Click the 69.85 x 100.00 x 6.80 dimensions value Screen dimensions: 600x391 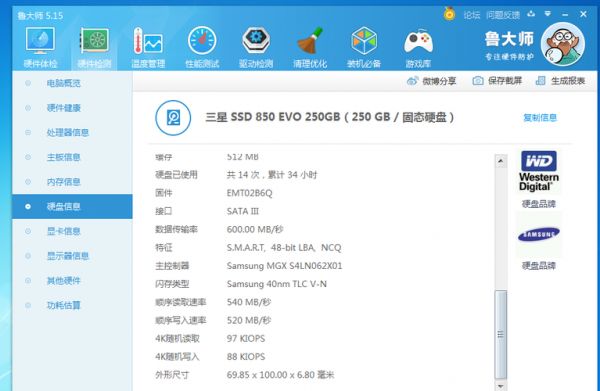pos(280,375)
